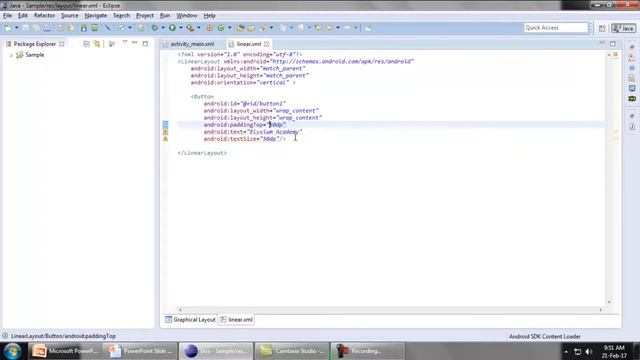This screenshot has height=360, width=640.
Task: Open the Navigate menu
Action: coord(96,16)
